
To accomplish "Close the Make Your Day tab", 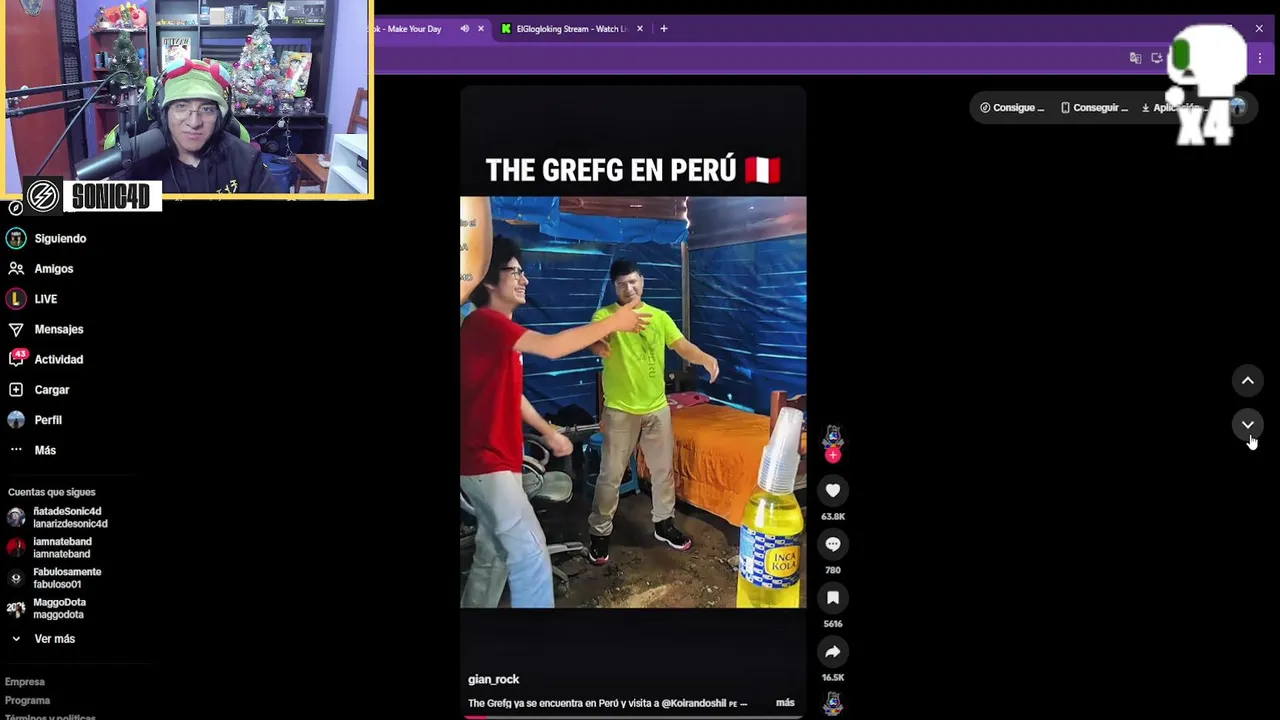I will (x=481, y=29).
